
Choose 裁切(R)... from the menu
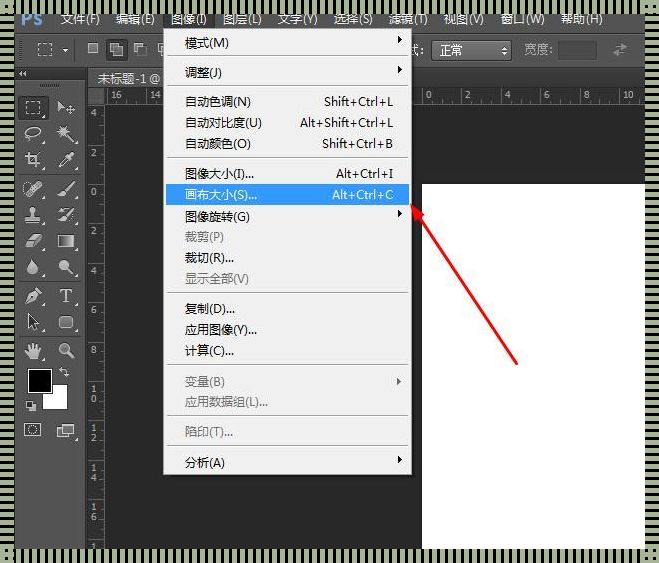pyautogui.click(x=287, y=258)
